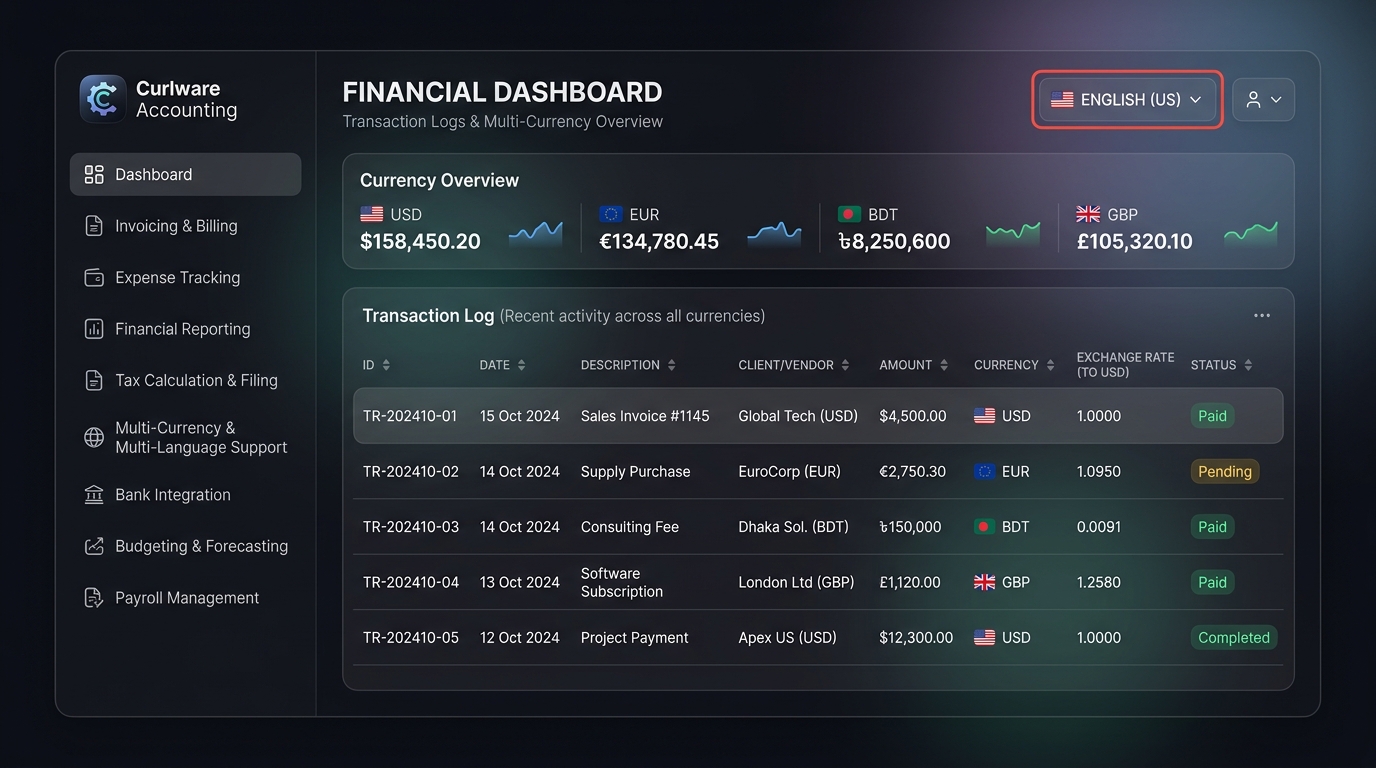The image size is (1376, 768).
Task: Click the Tax Calculation & Filing icon
Action: pos(94,380)
